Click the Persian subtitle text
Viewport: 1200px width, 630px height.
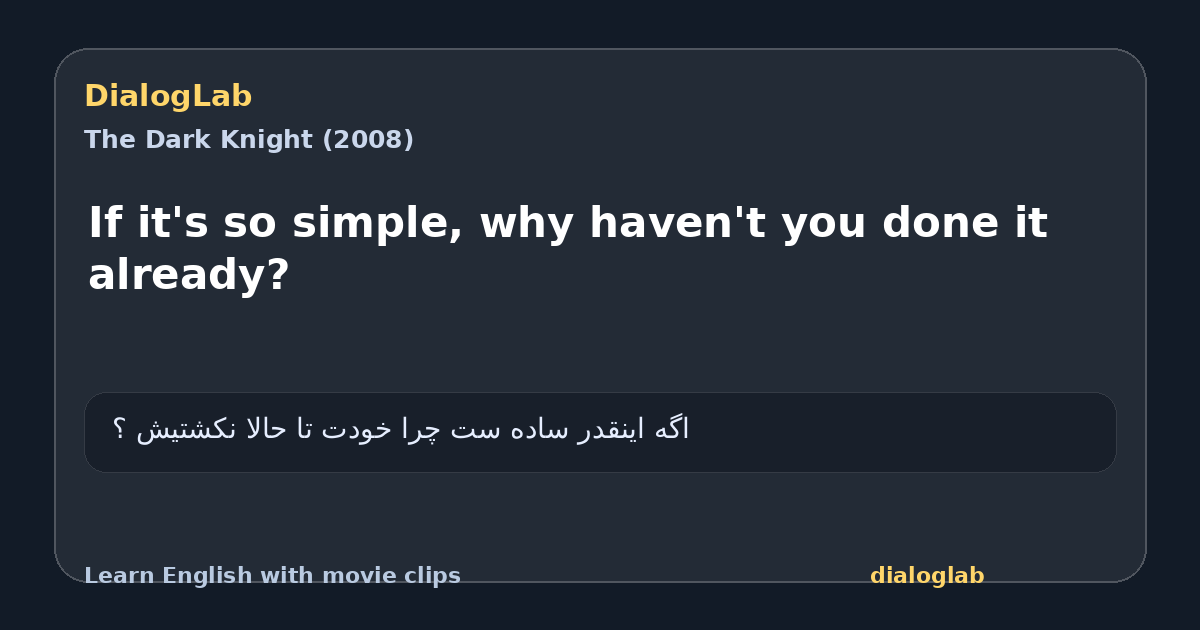click(x=400, y=430)
